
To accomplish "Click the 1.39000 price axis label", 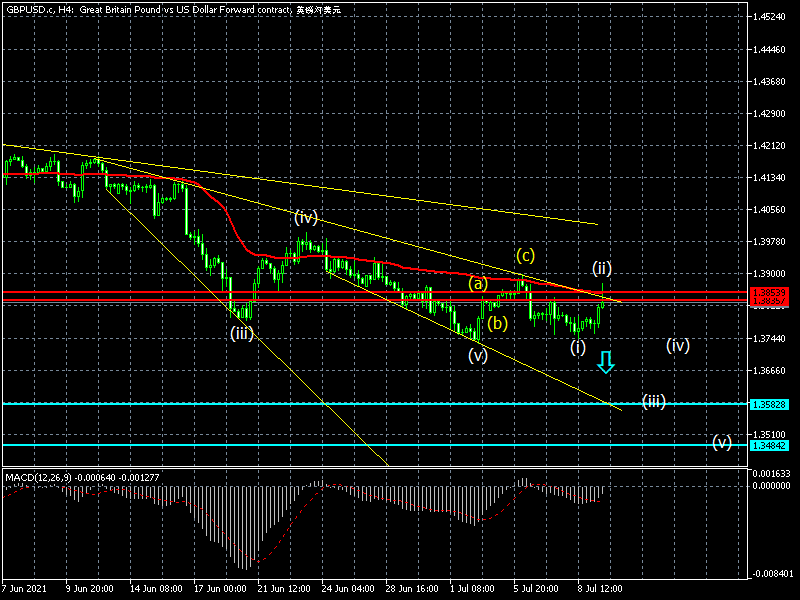I will pyautogui.click(x=769, y=273).
